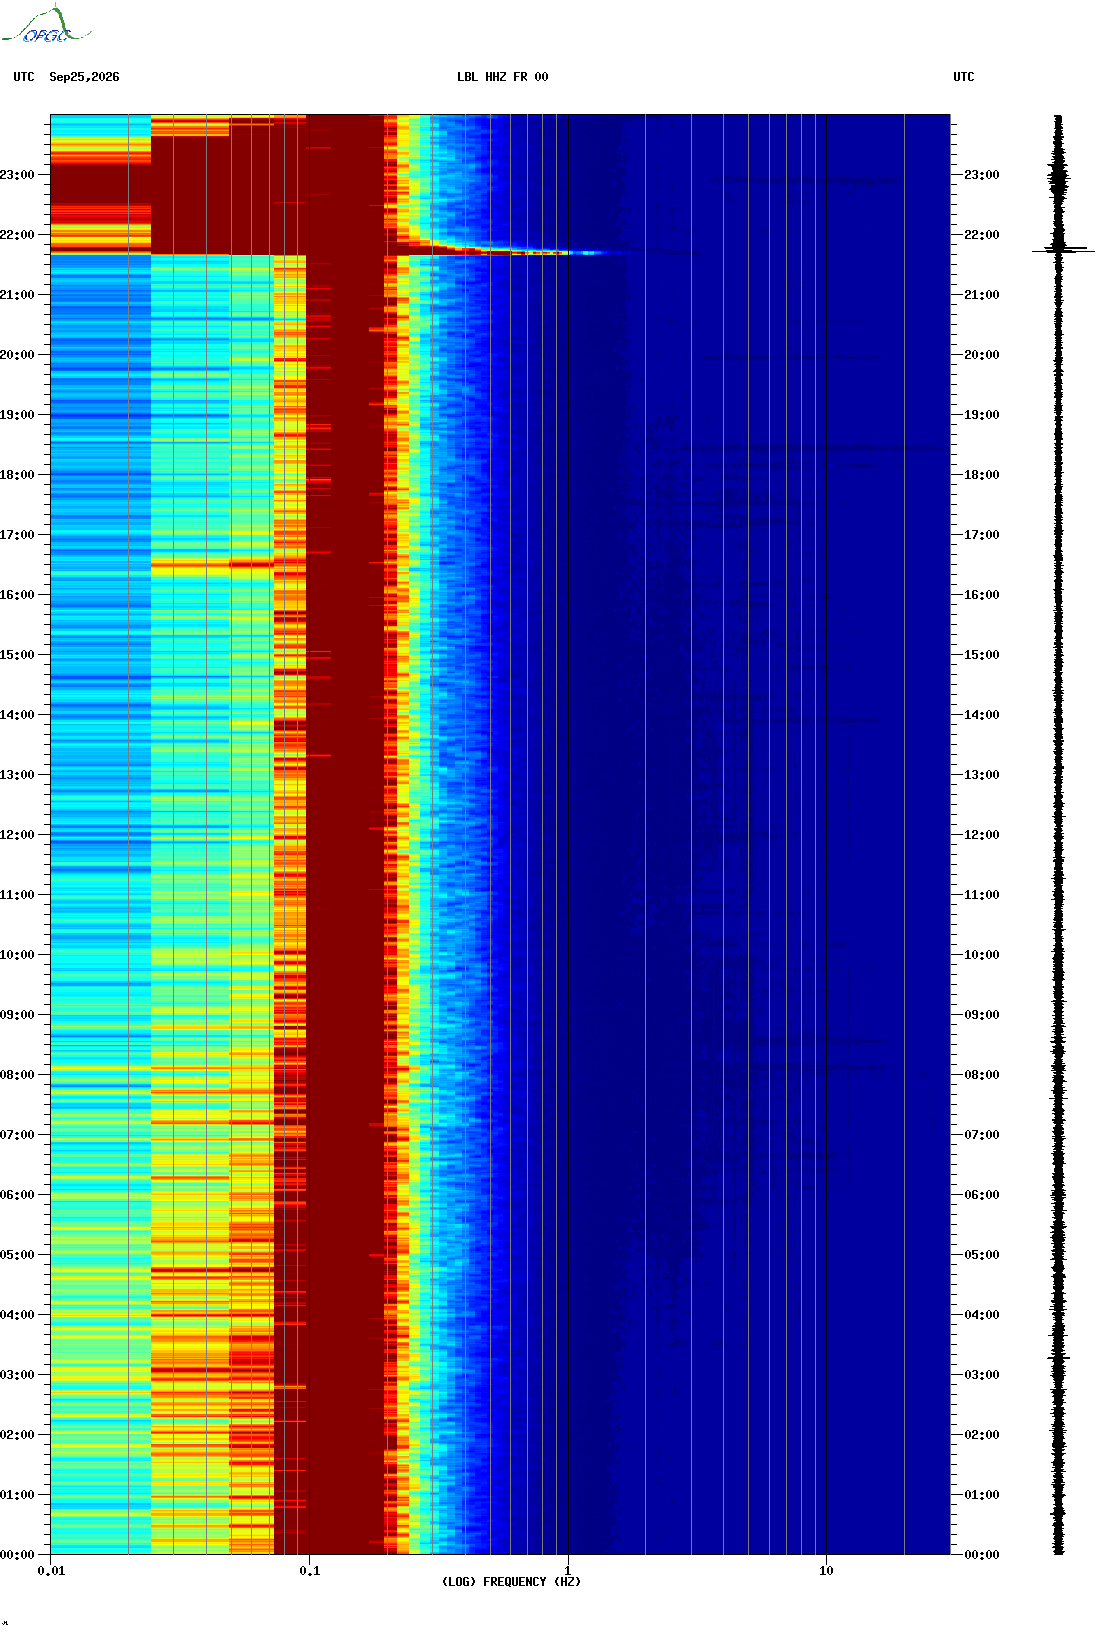Click the left 03:00 time label
The height and width of the screenshot is (1634, 1102).
click(17, 1375)
